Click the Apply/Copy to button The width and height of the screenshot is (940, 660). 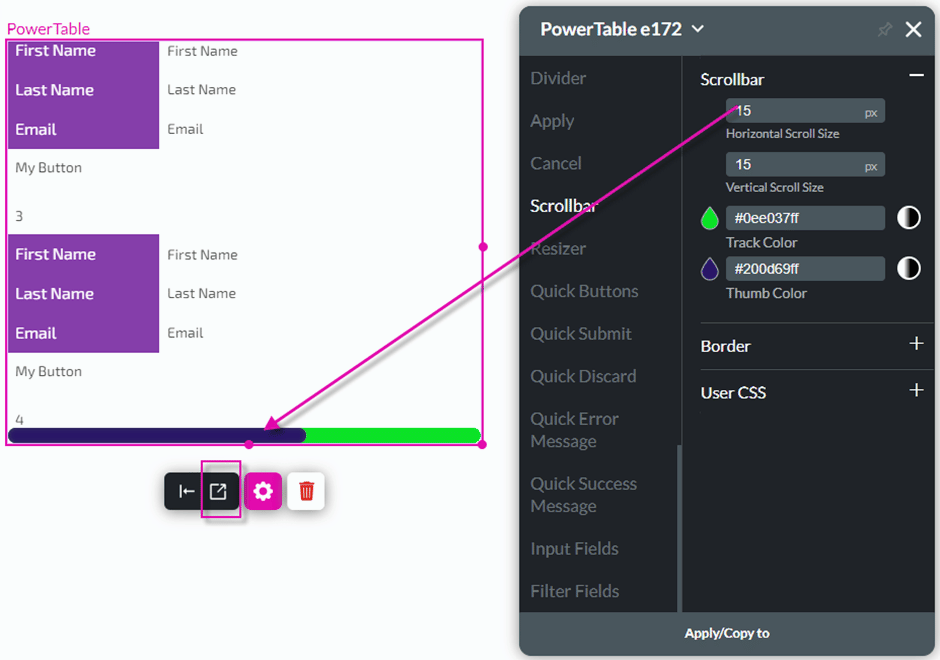click(x=727, y=633)
